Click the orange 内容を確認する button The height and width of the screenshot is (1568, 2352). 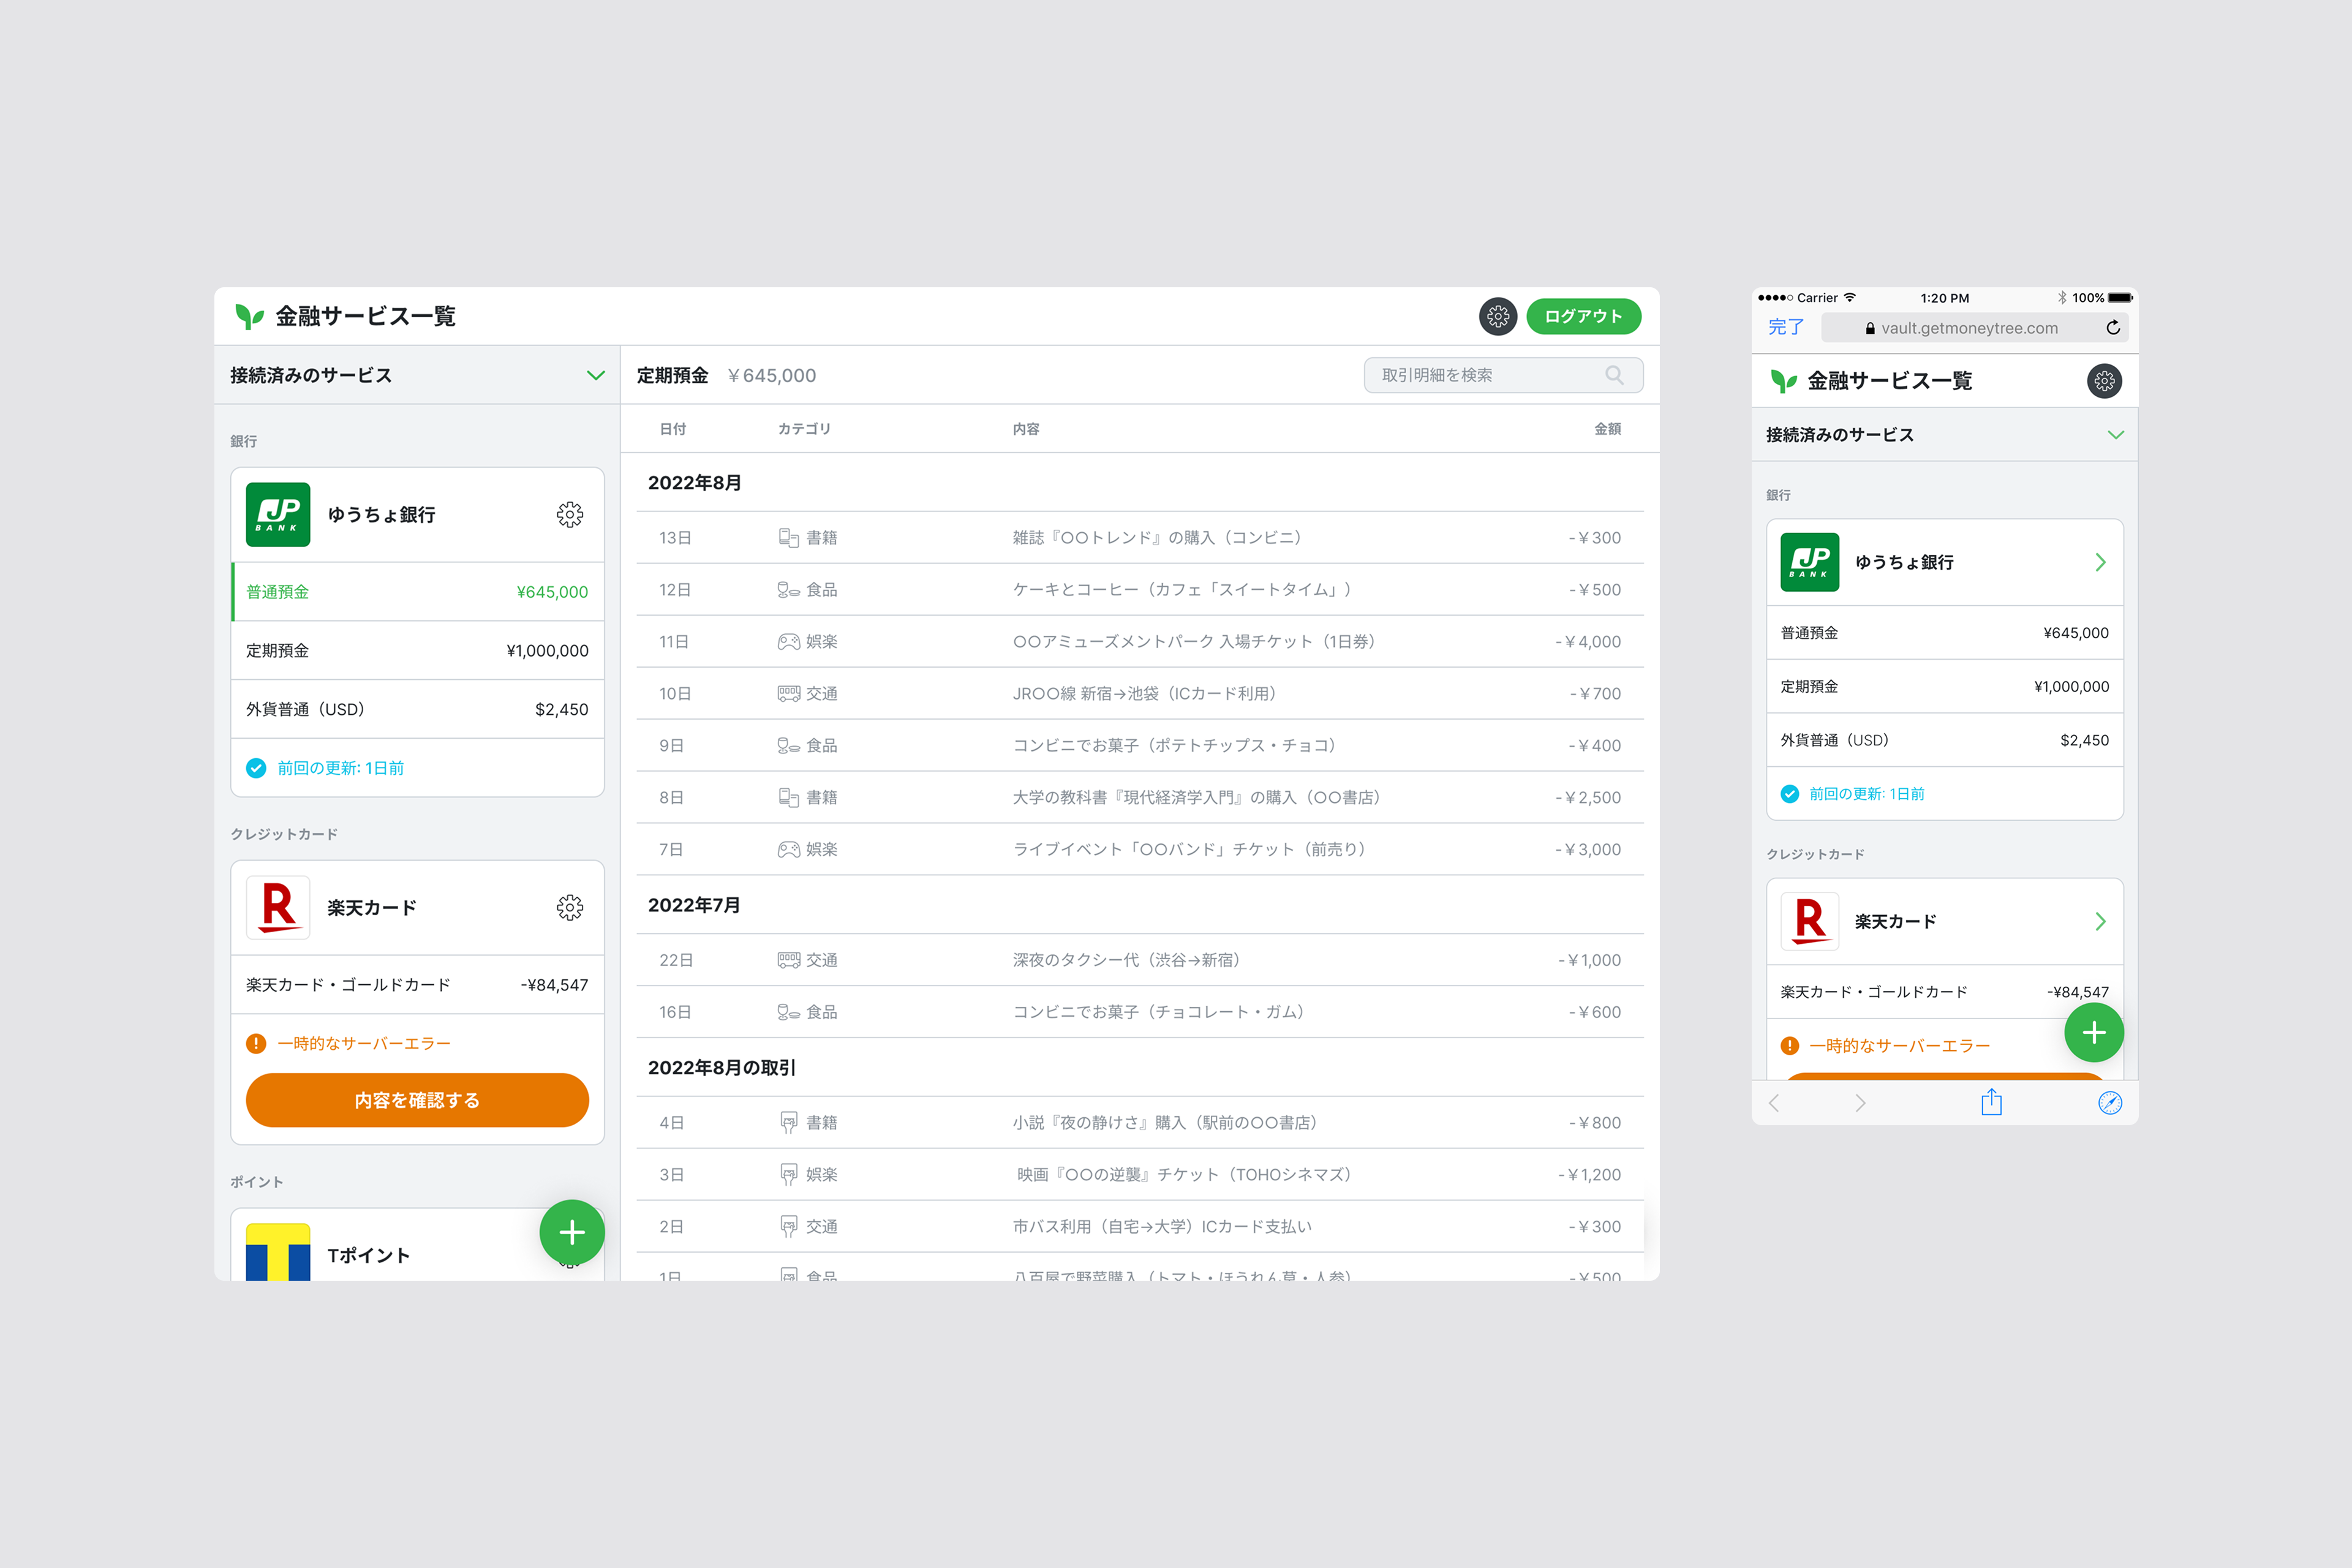click(x=417, y=1099)
